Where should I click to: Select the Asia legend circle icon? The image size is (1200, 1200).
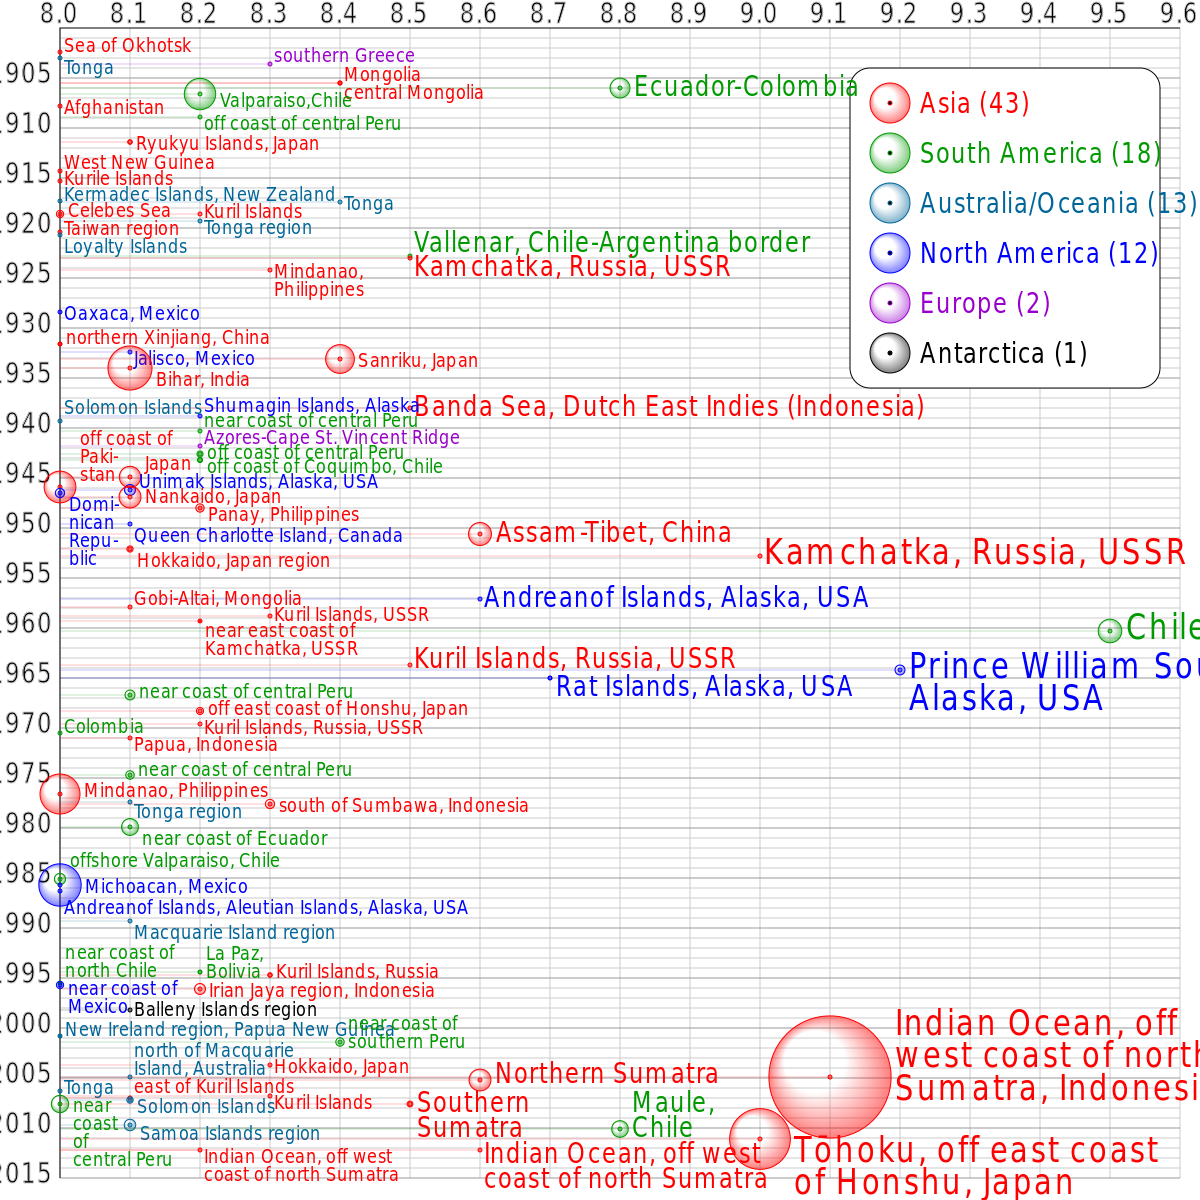pos(889,103)
